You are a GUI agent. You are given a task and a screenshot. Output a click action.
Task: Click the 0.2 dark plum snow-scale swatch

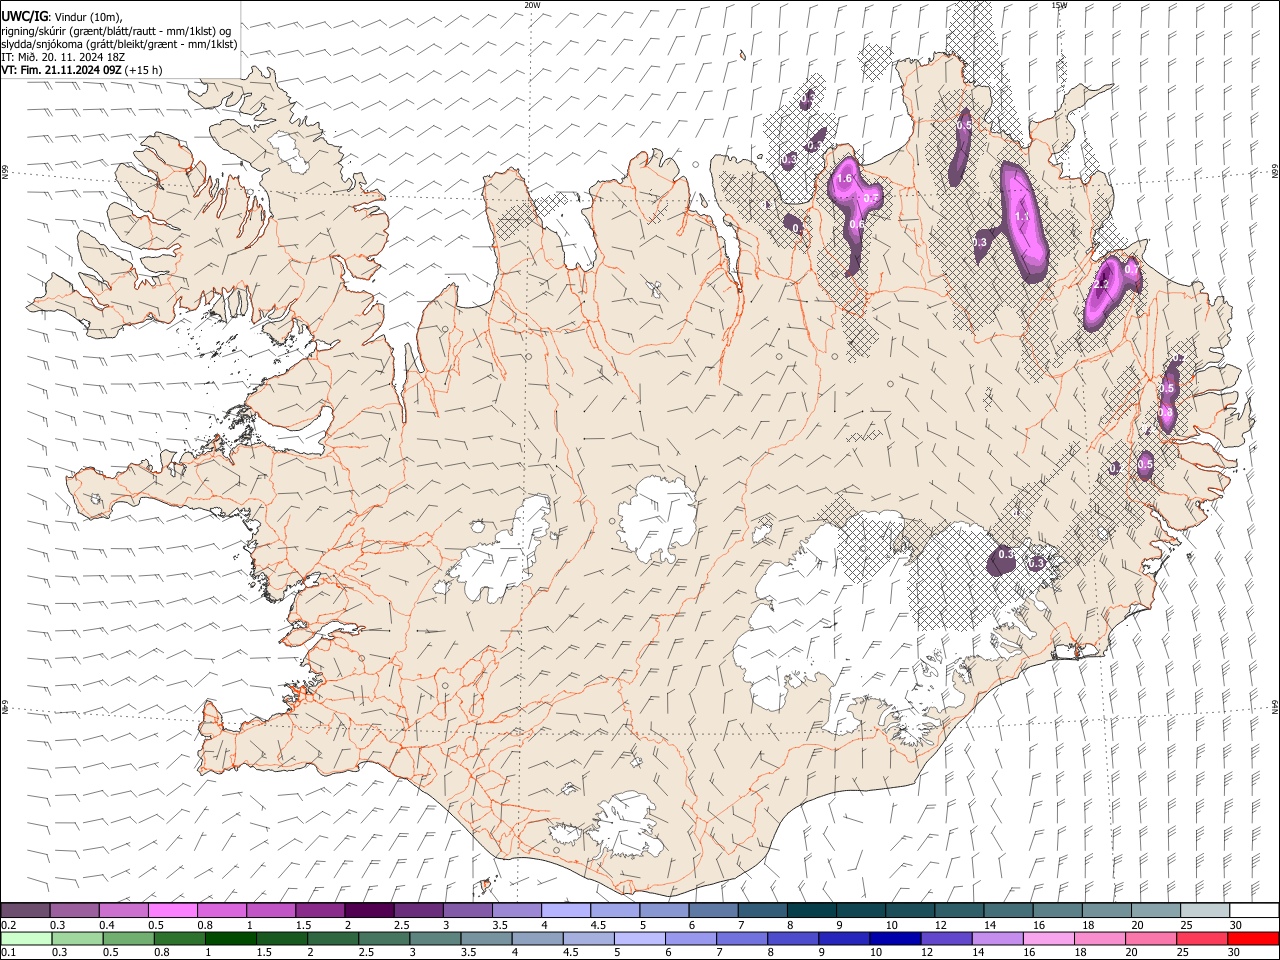tap(26, 910)
